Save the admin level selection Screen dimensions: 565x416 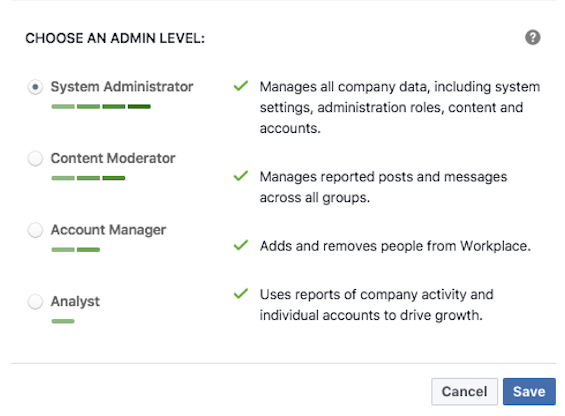[x=529, y=391]
